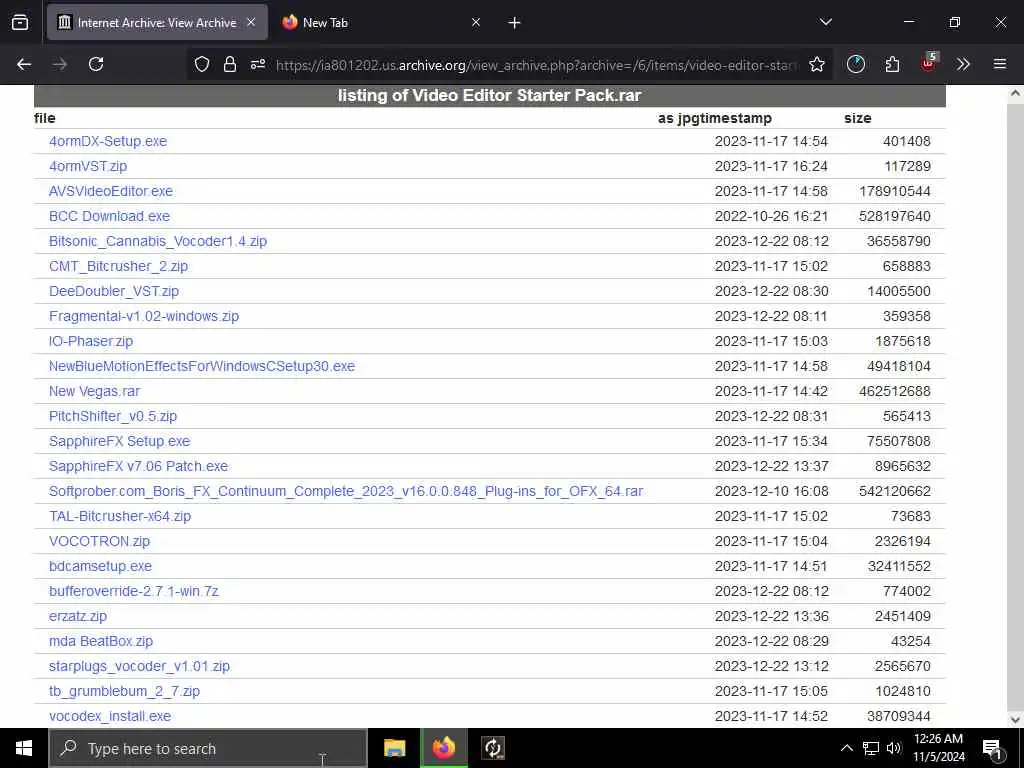Click the taskbar search box
The height and width of the screenshot is (768, 1024).
coord(208,748)
